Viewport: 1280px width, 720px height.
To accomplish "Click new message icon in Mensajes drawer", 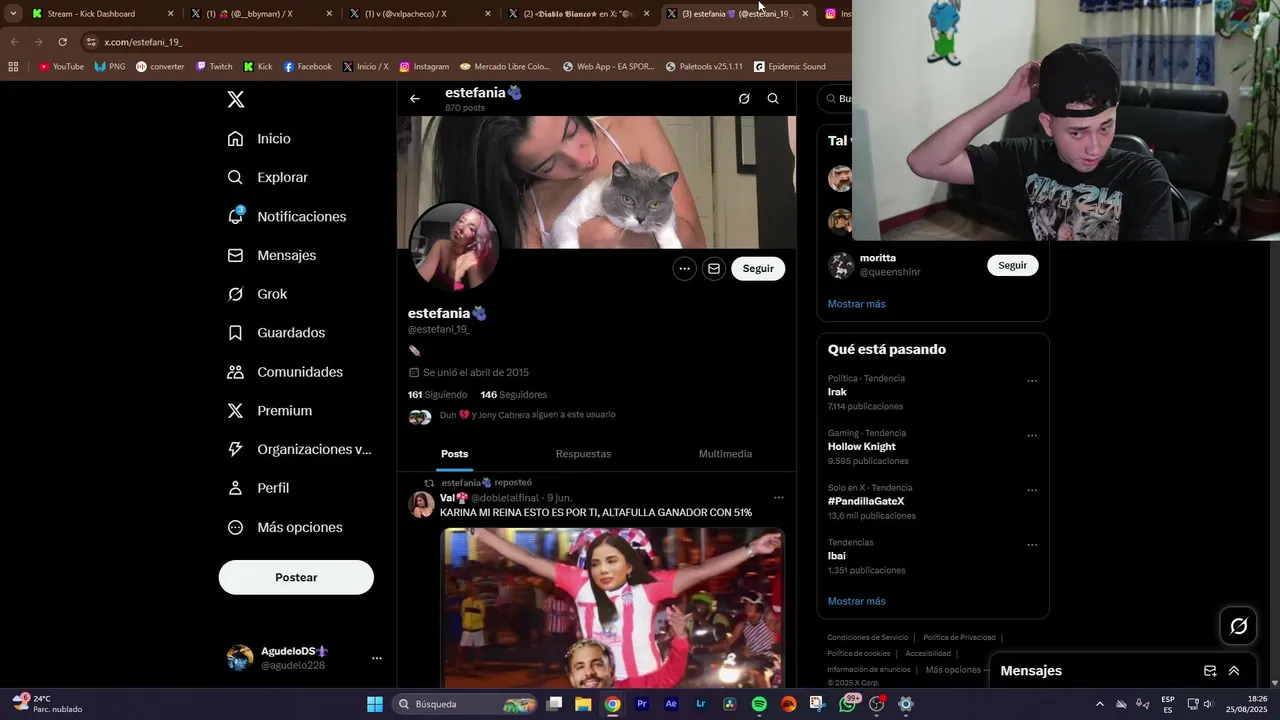I will tap(1210, 671).
